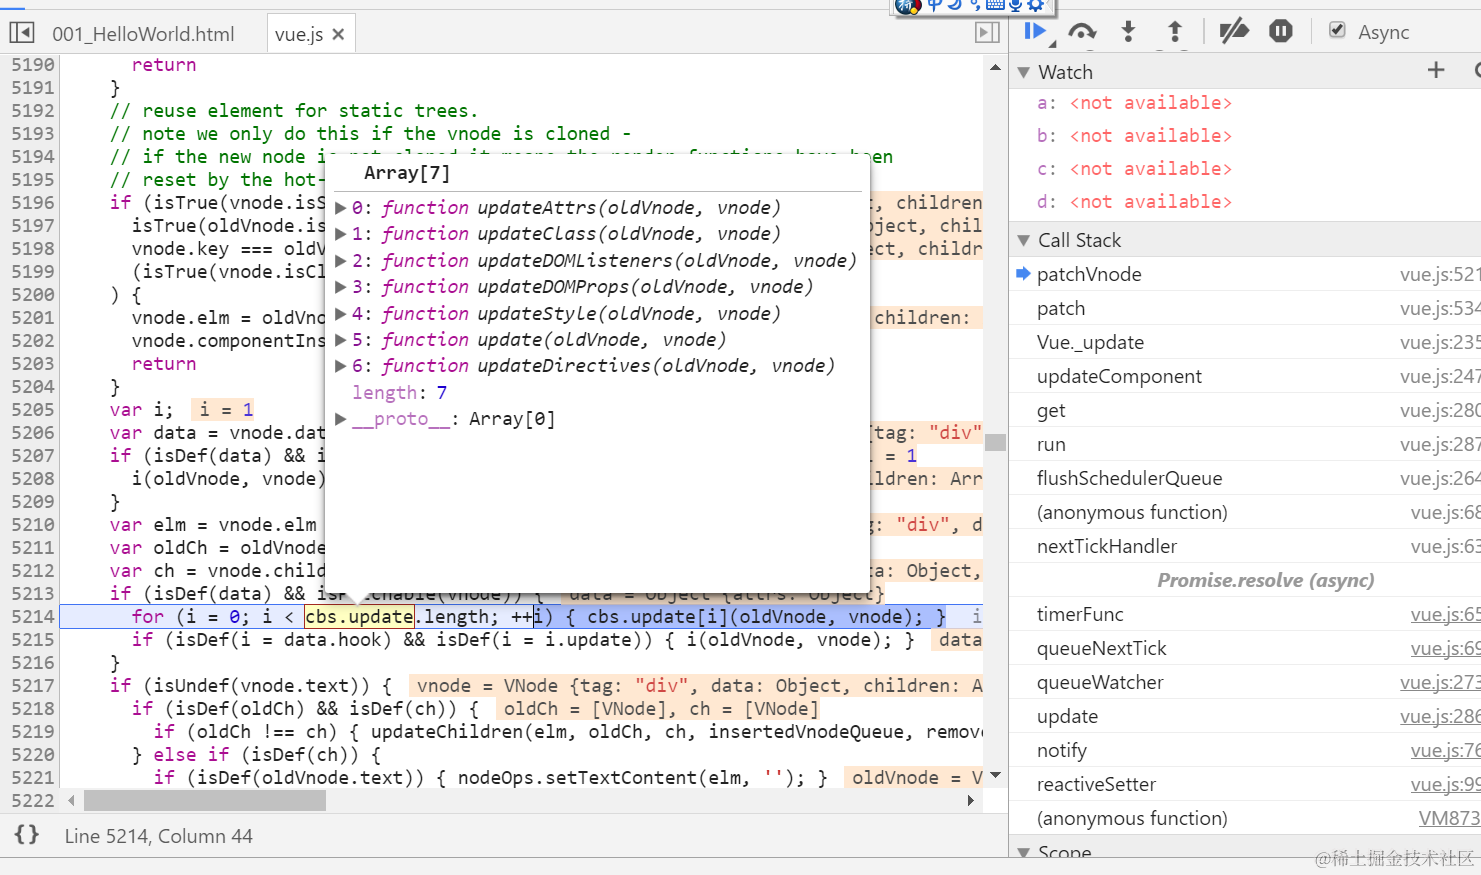The width and height of the screenshot is (1481, 875).
Task: Select the queueNextTick call stack frame
Action: [1245, 648]
